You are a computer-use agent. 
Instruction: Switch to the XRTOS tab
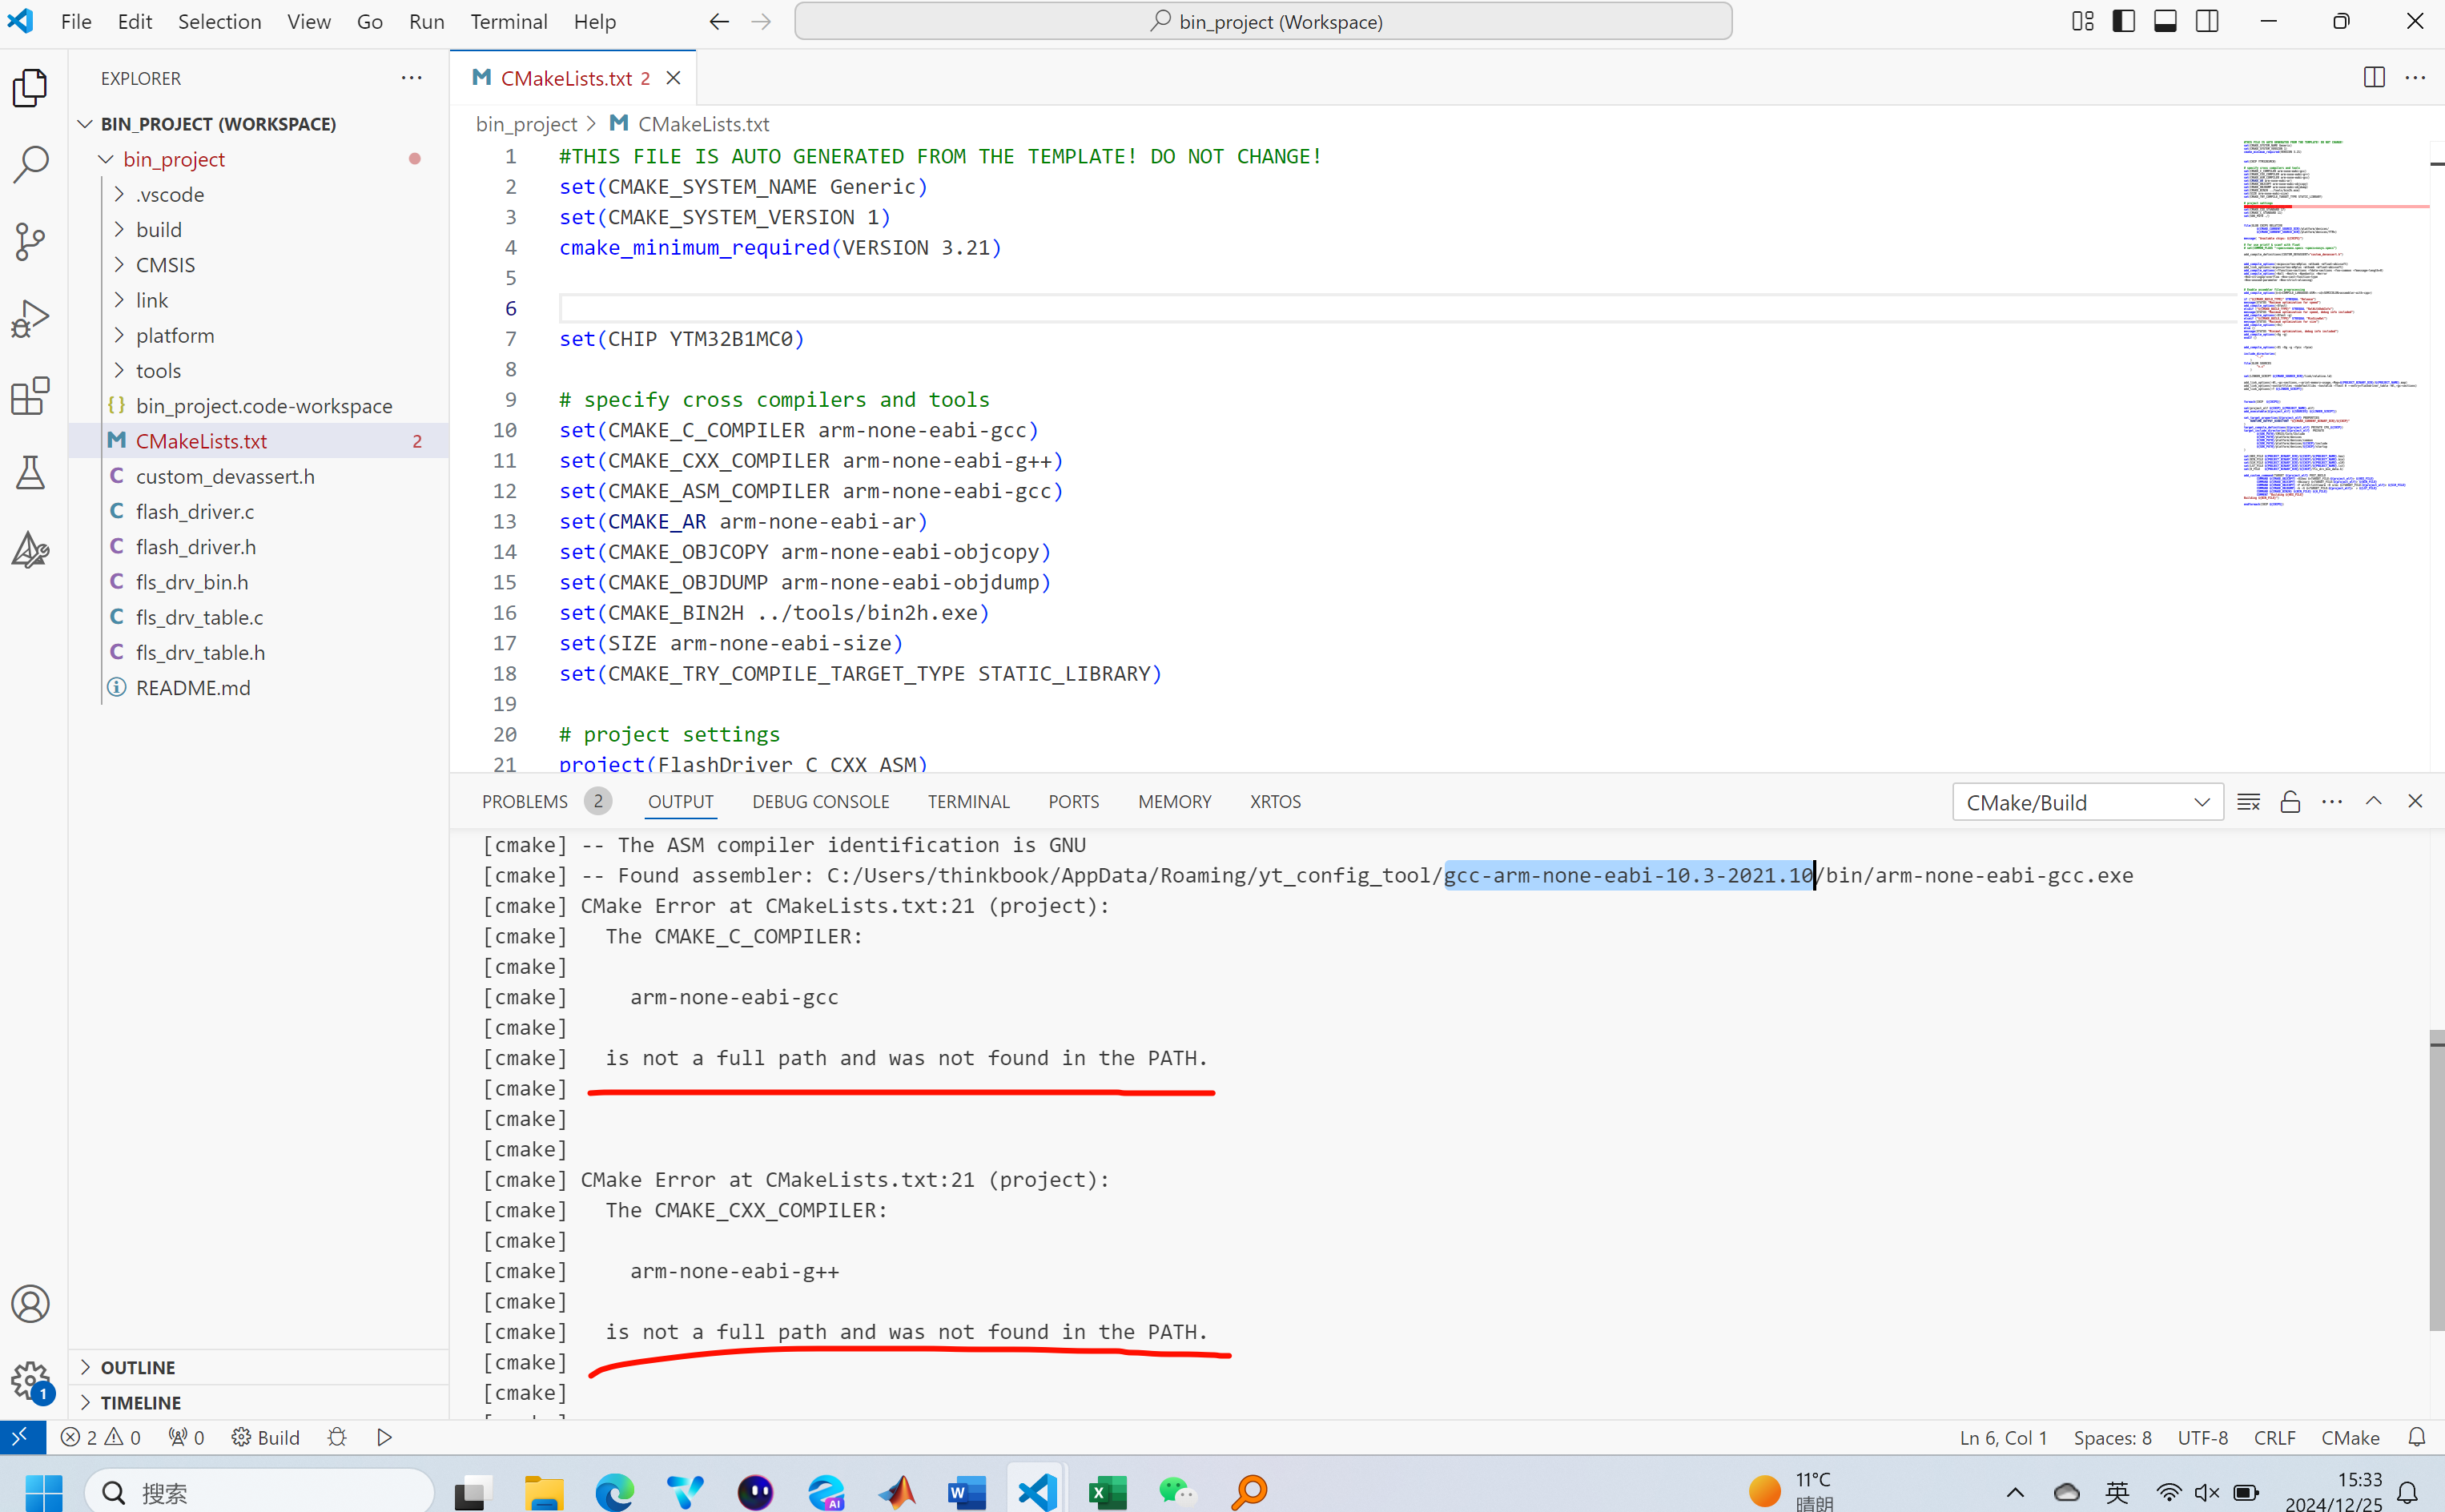(x=1275, y=802)
